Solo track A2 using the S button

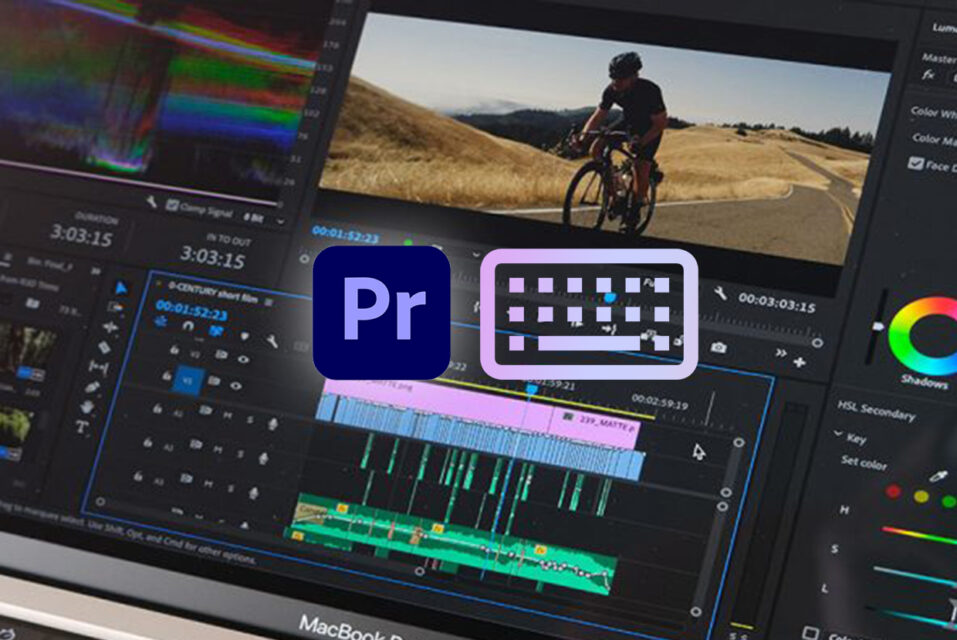click(238, 450)
